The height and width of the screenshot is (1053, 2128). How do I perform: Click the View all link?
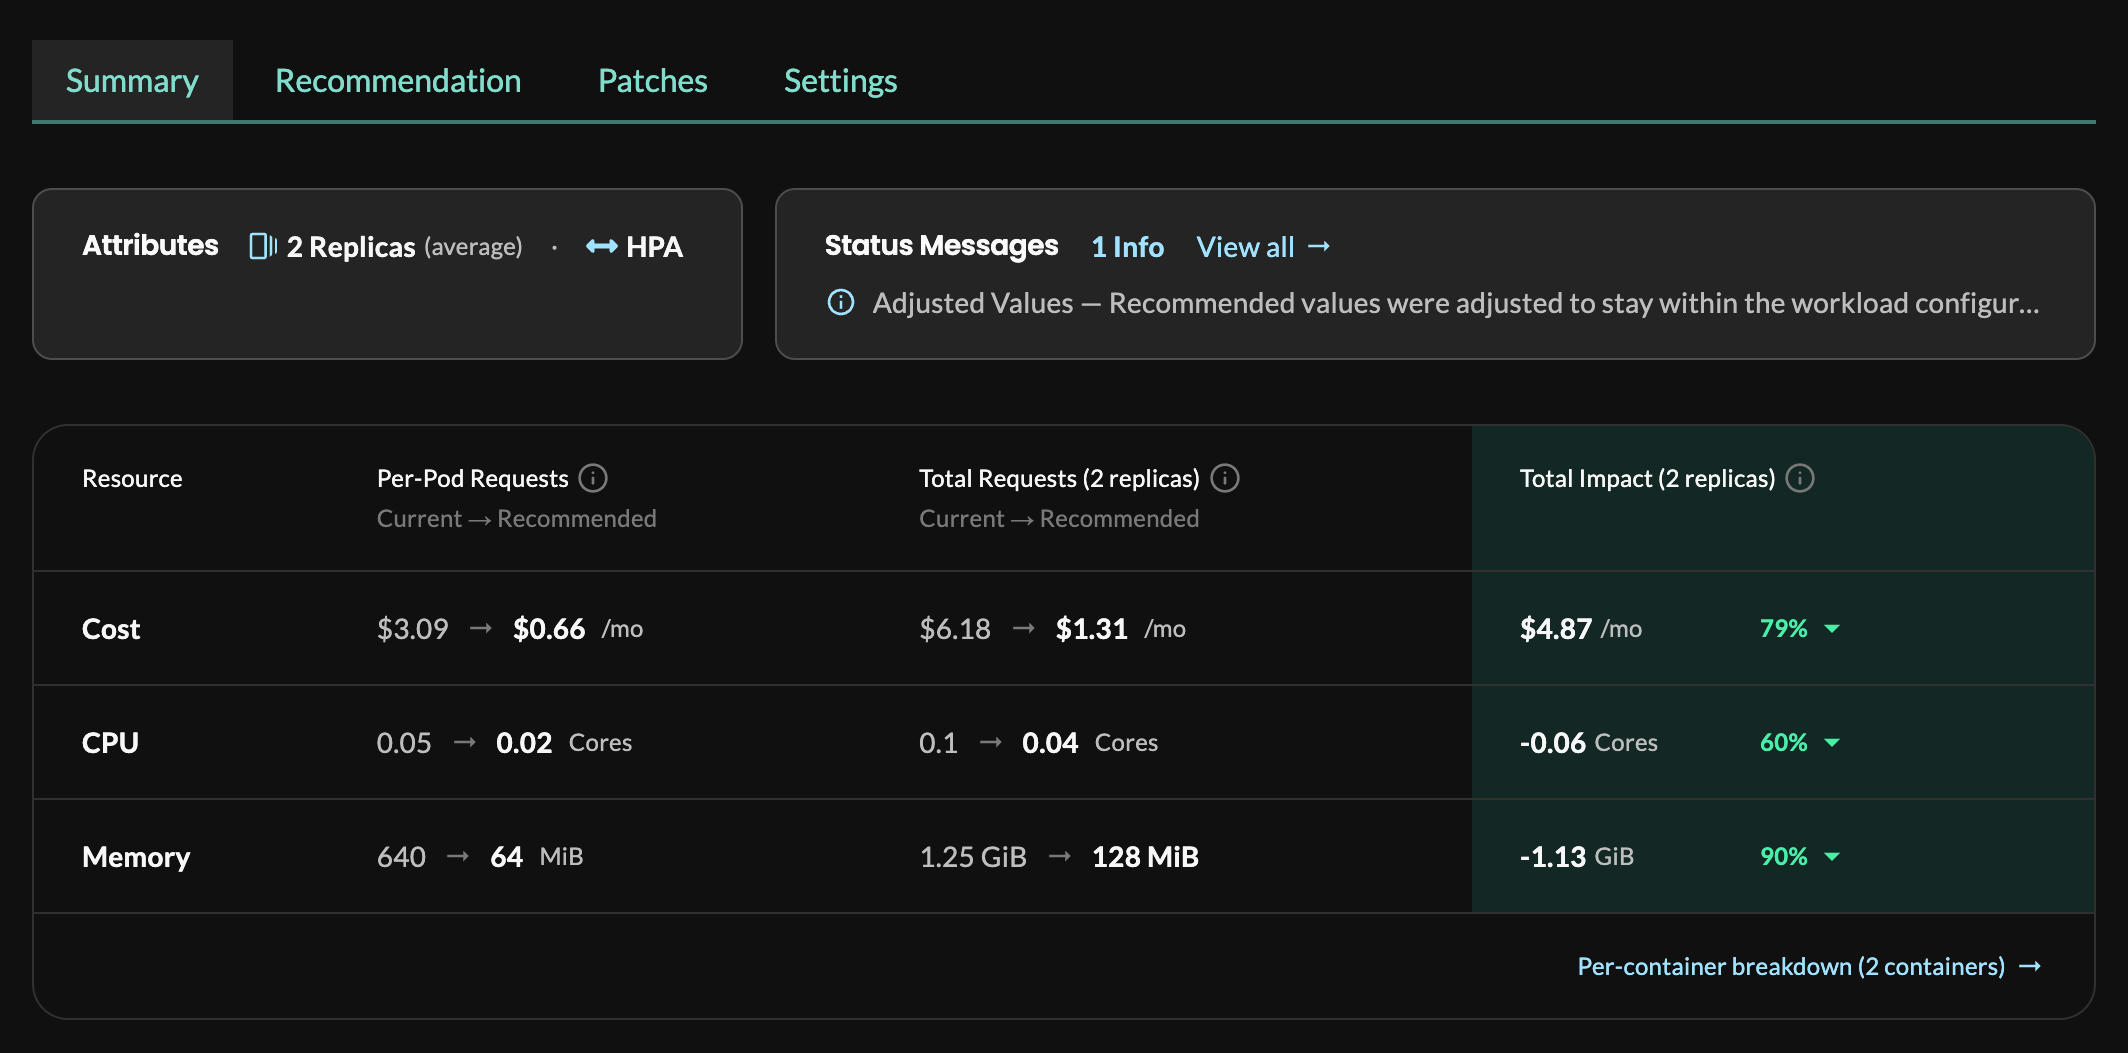(x=1245, y=247)
